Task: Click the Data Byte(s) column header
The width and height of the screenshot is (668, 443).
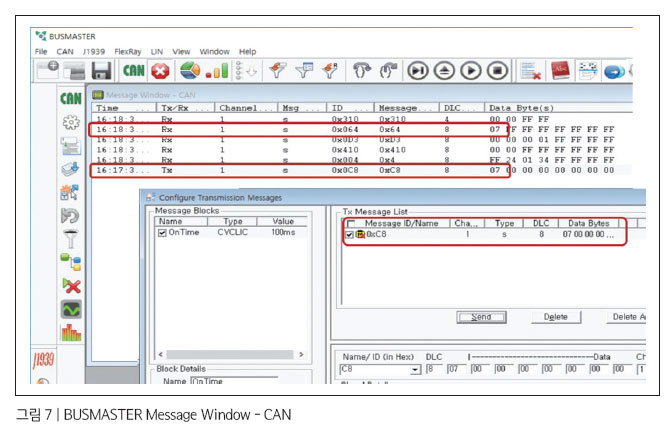Action: pos(558,108)
